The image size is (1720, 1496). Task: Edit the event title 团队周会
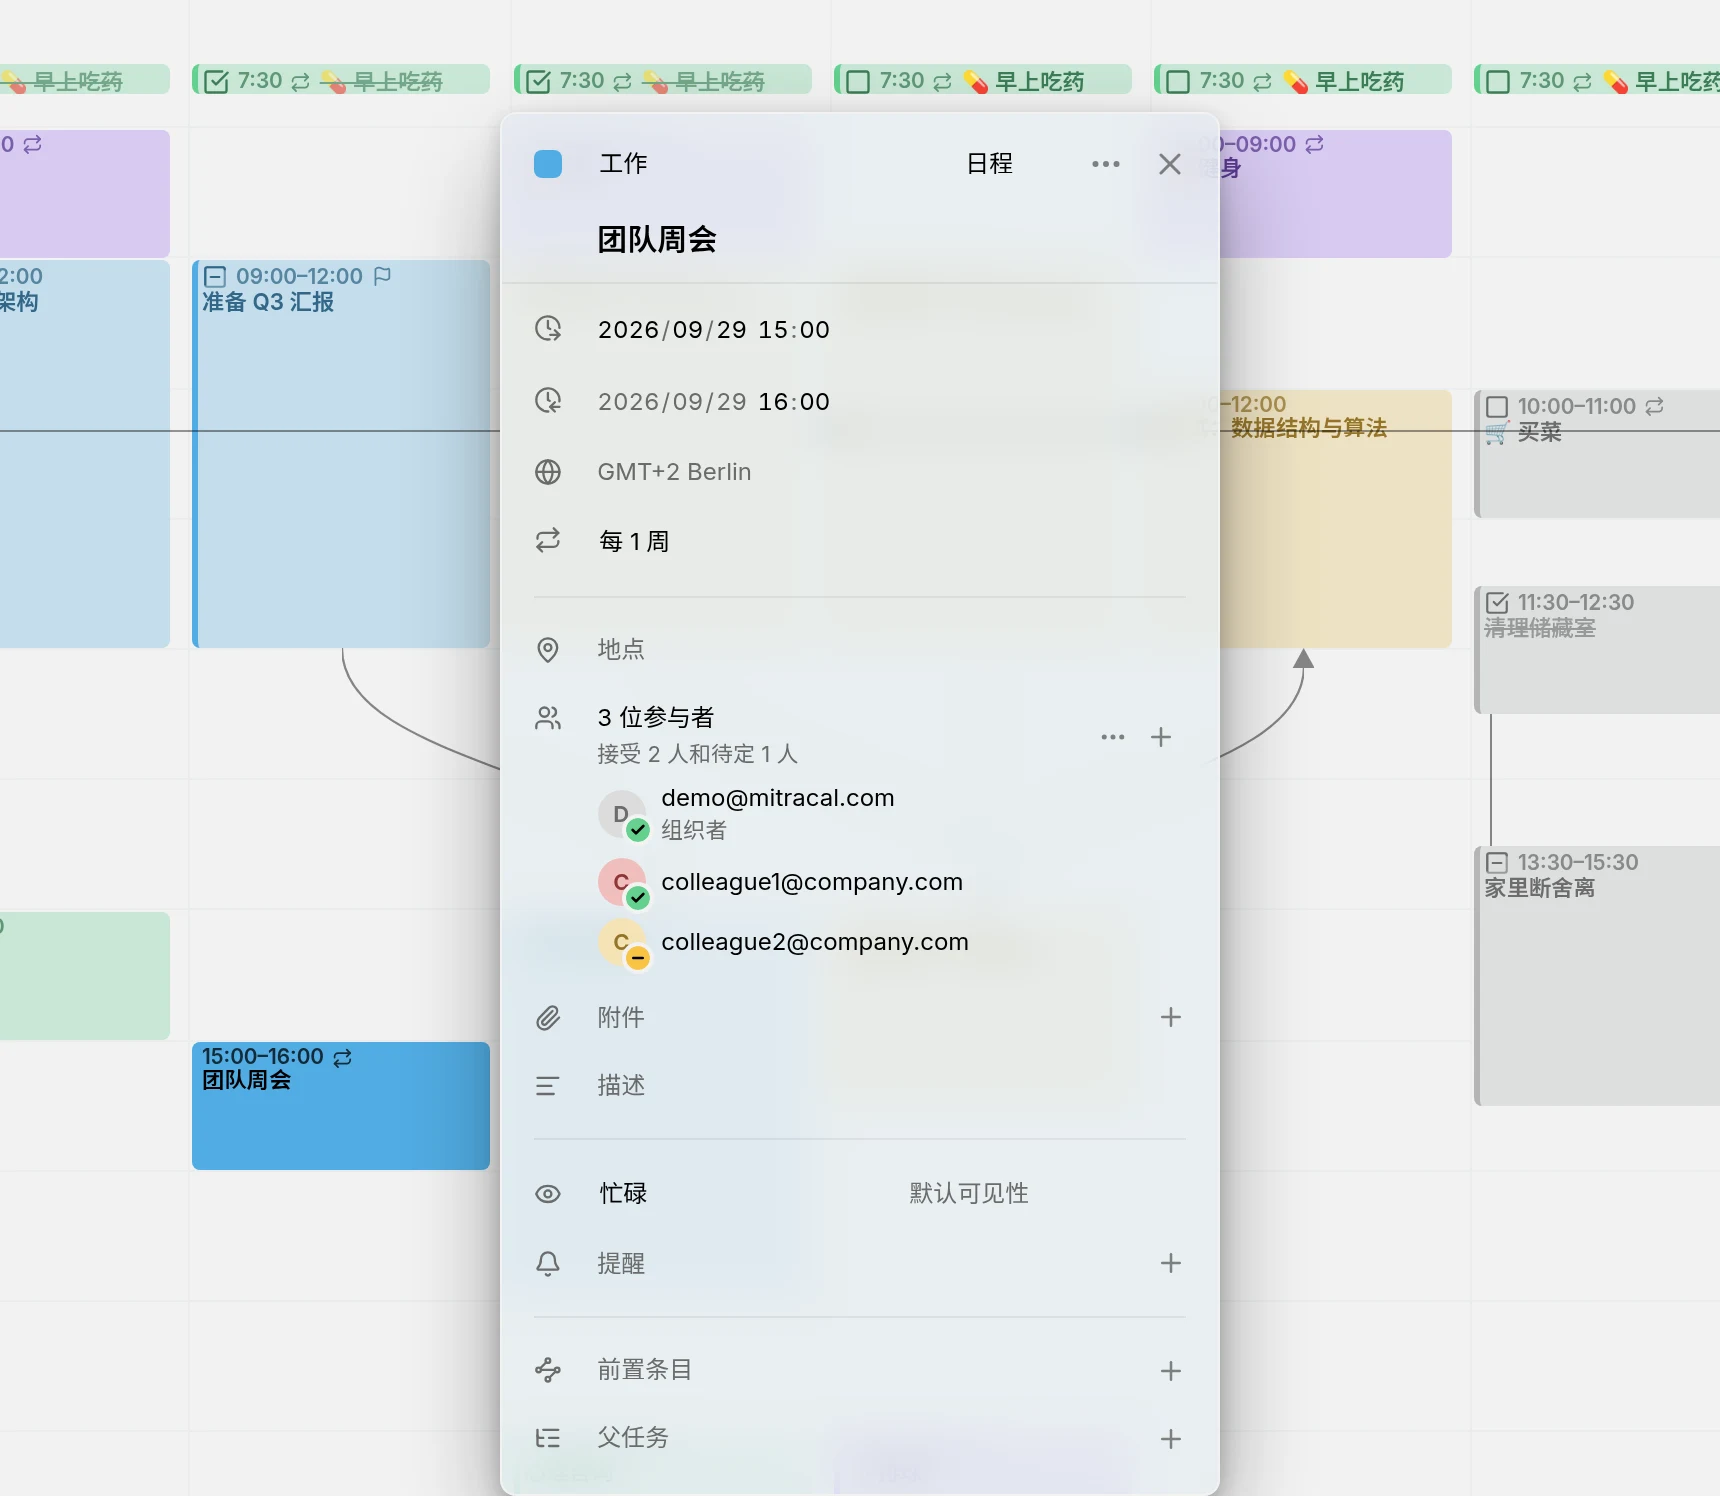657,240
